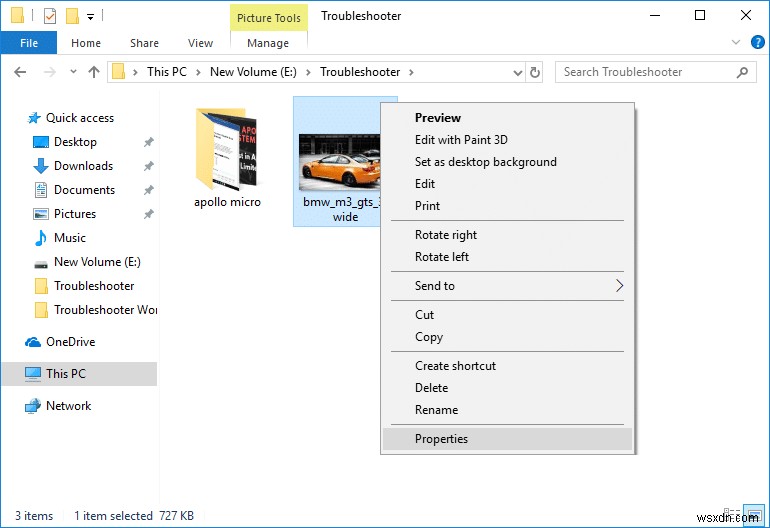This screenshot has width=770, height=528.
Task: Expand the ribbon with the chevron arrow
Action: coord(736,42)
